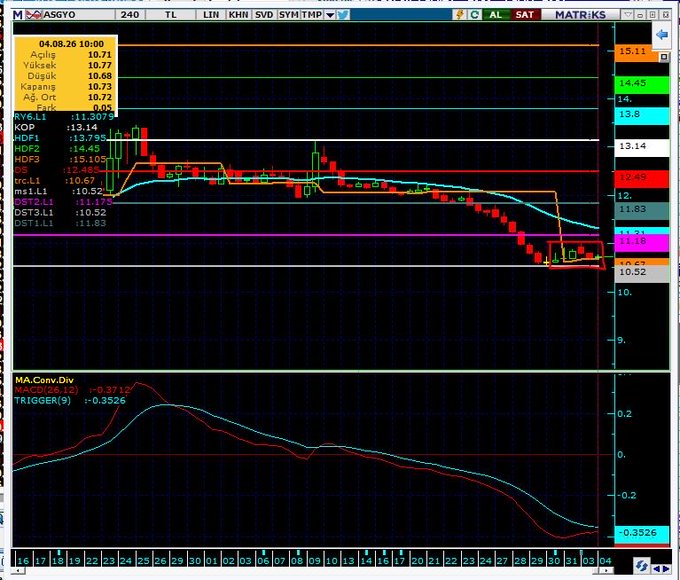
Task: Click the lightning bolt icon
Action: tap(460, 15)
